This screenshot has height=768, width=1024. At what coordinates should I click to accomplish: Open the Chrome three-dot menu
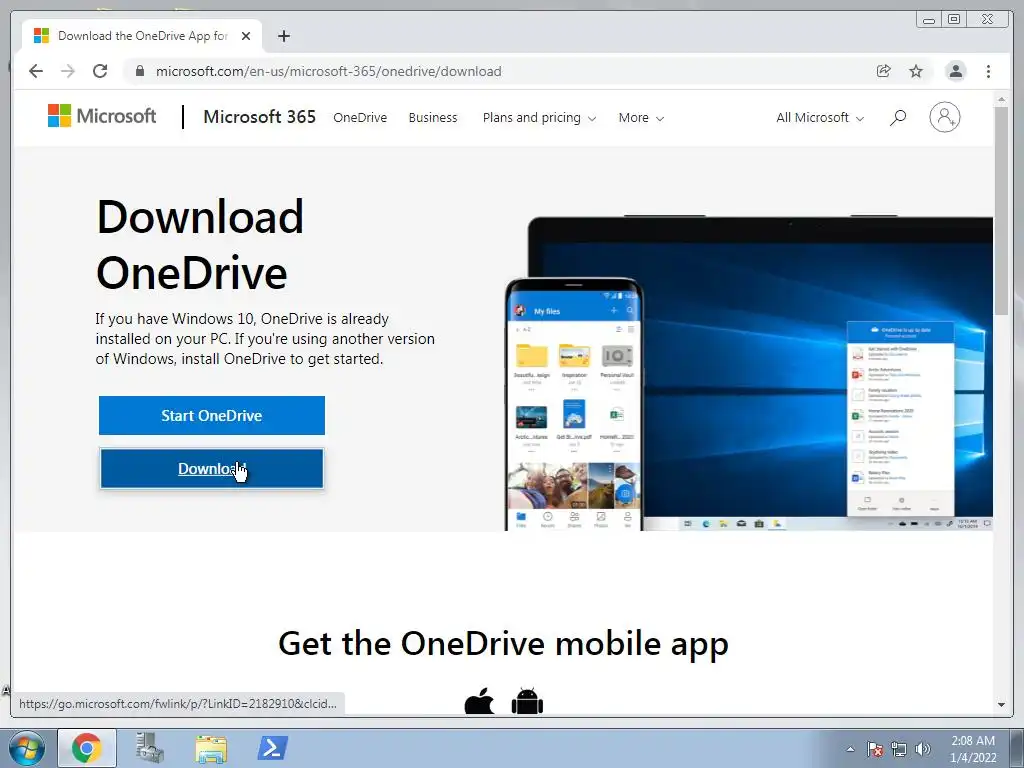pos(988,71)
